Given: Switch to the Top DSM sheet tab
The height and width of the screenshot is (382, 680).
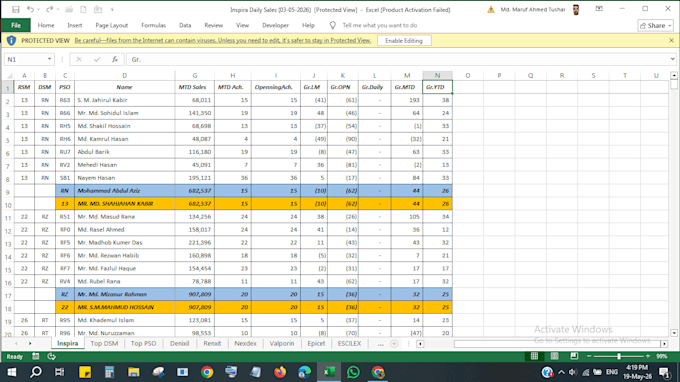Looking at the screenshot, I should coord(104,343).
